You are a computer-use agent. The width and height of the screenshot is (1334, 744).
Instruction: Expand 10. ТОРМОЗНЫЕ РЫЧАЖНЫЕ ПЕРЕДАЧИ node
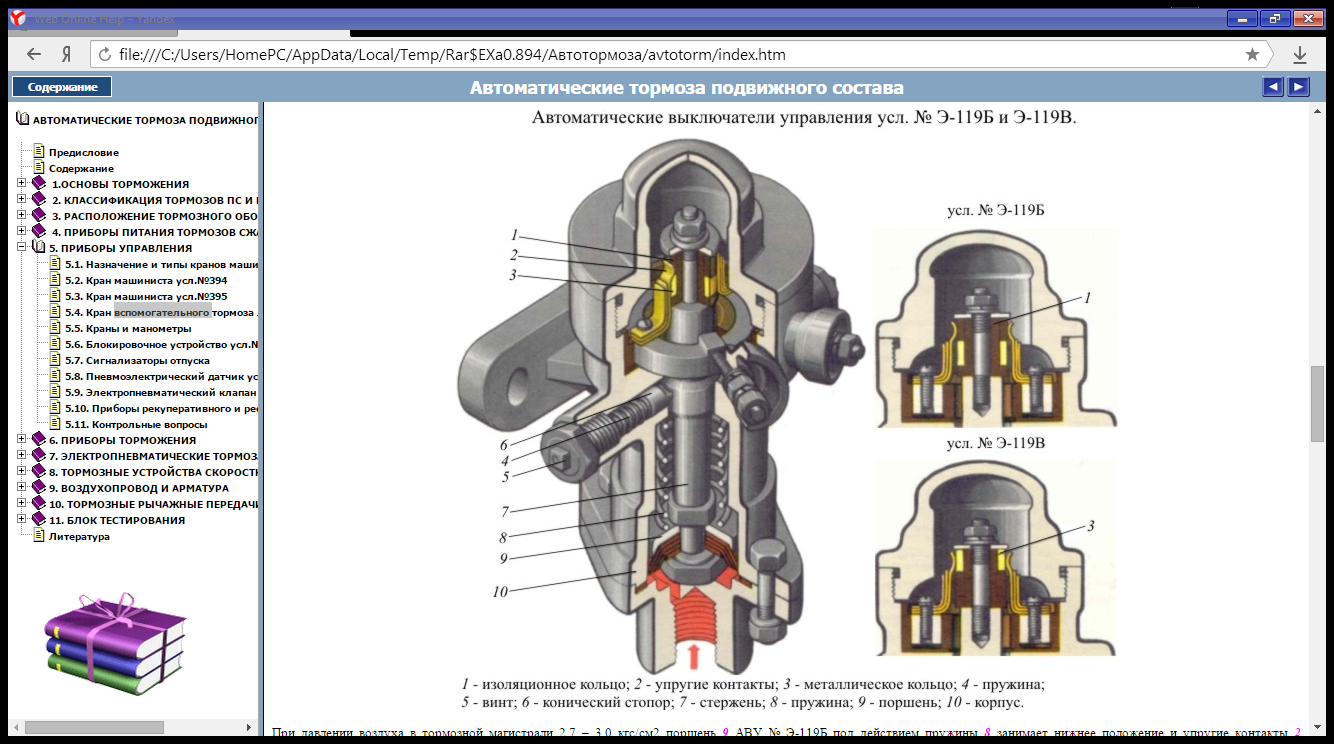coord(22,503)
